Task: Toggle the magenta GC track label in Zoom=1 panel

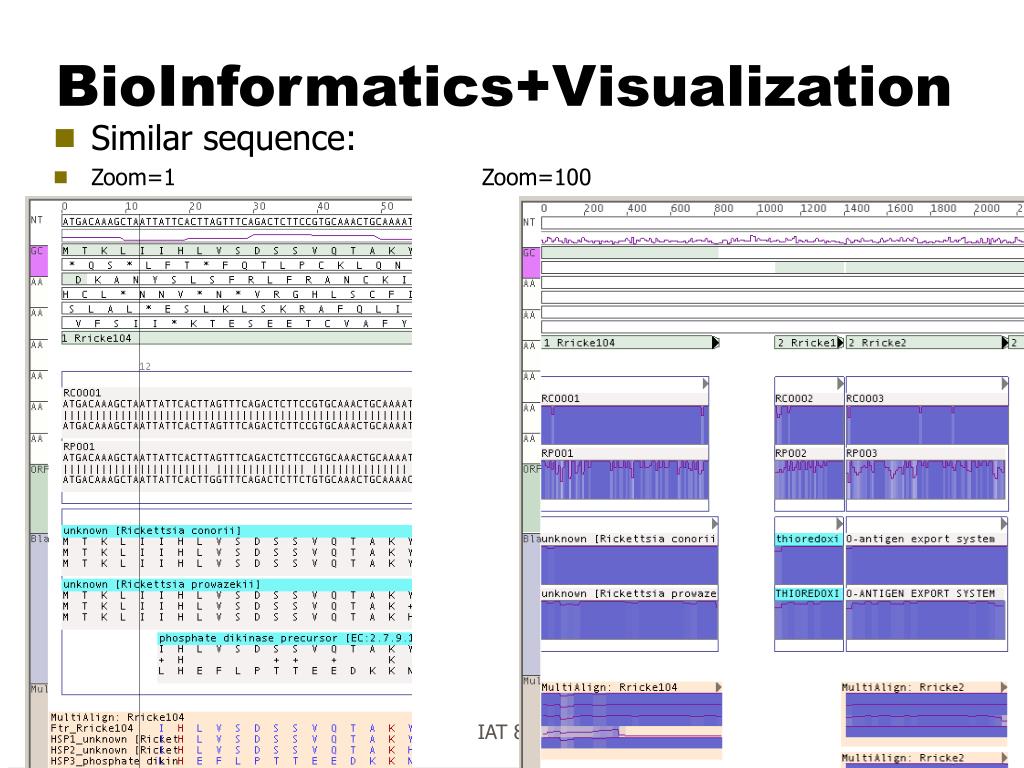Action: 37,252
